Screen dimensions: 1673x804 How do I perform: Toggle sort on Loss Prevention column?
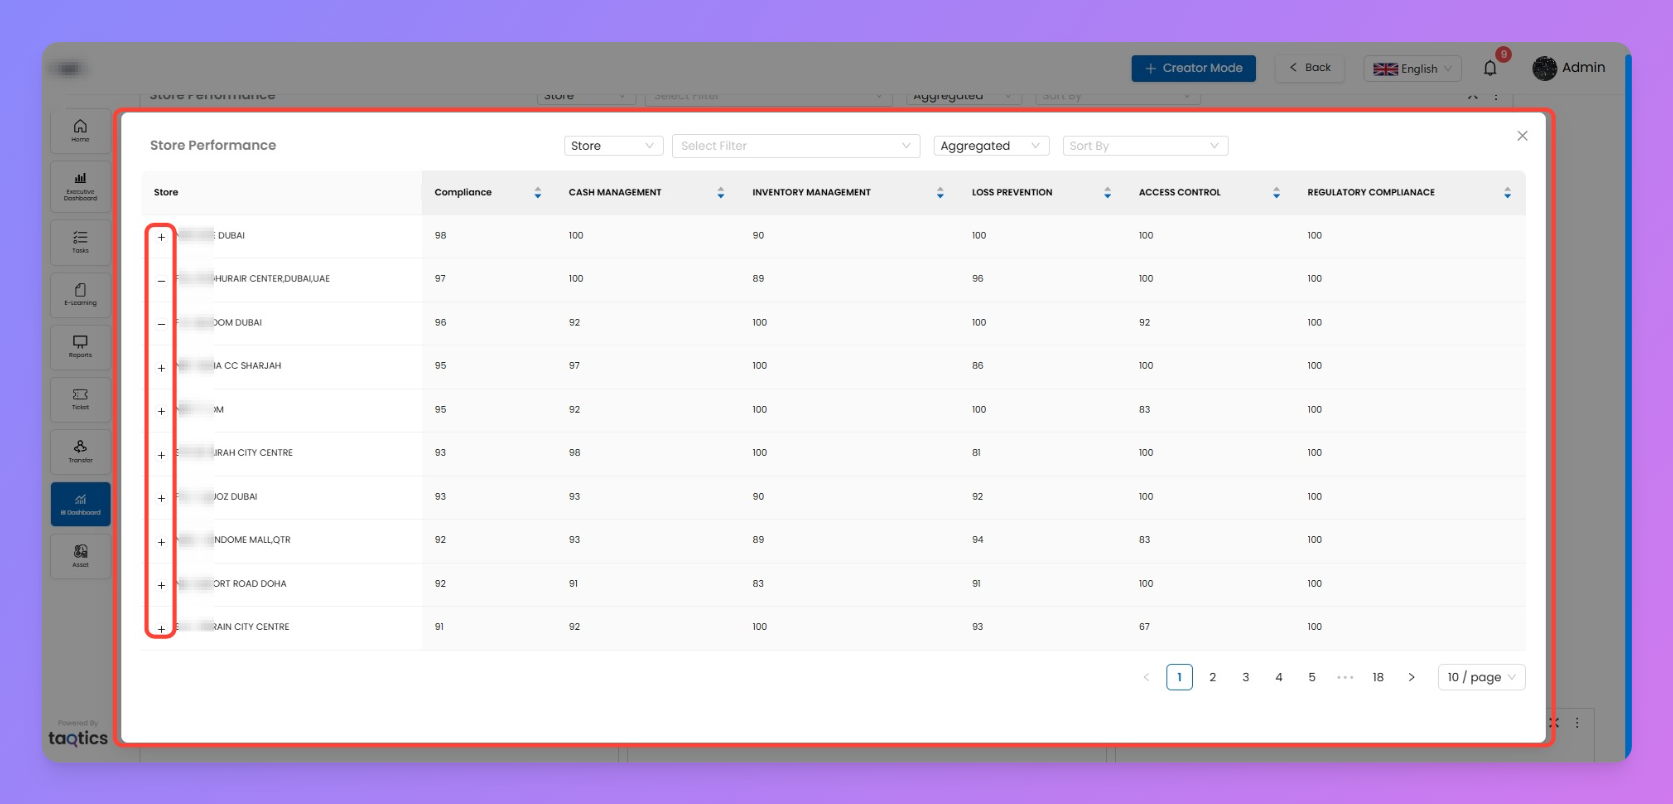point(1107,193)
